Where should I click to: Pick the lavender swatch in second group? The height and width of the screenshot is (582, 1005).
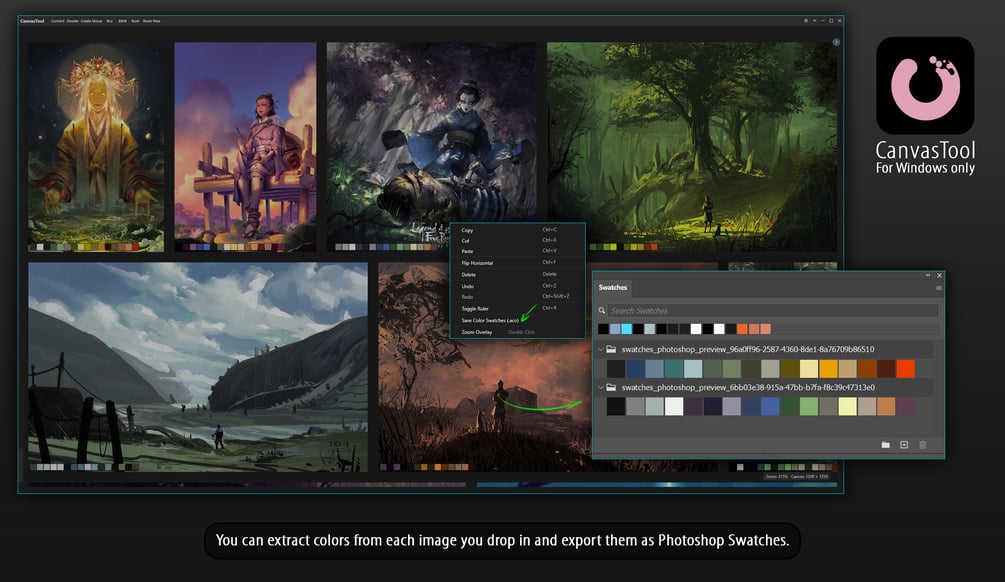731,406
